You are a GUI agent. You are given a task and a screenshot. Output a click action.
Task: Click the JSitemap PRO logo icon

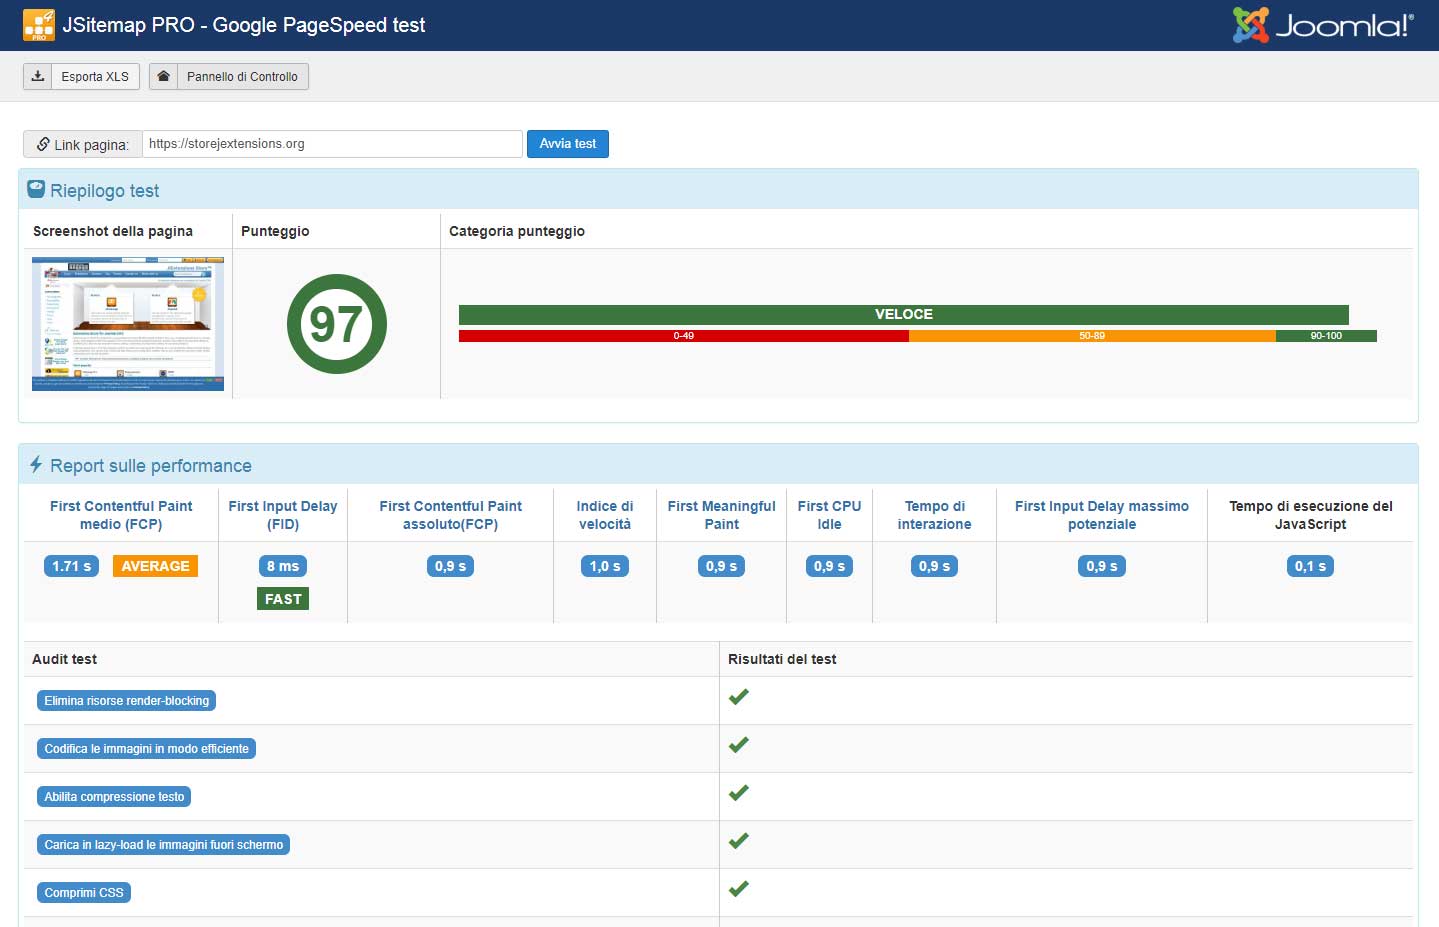point(39,25)
